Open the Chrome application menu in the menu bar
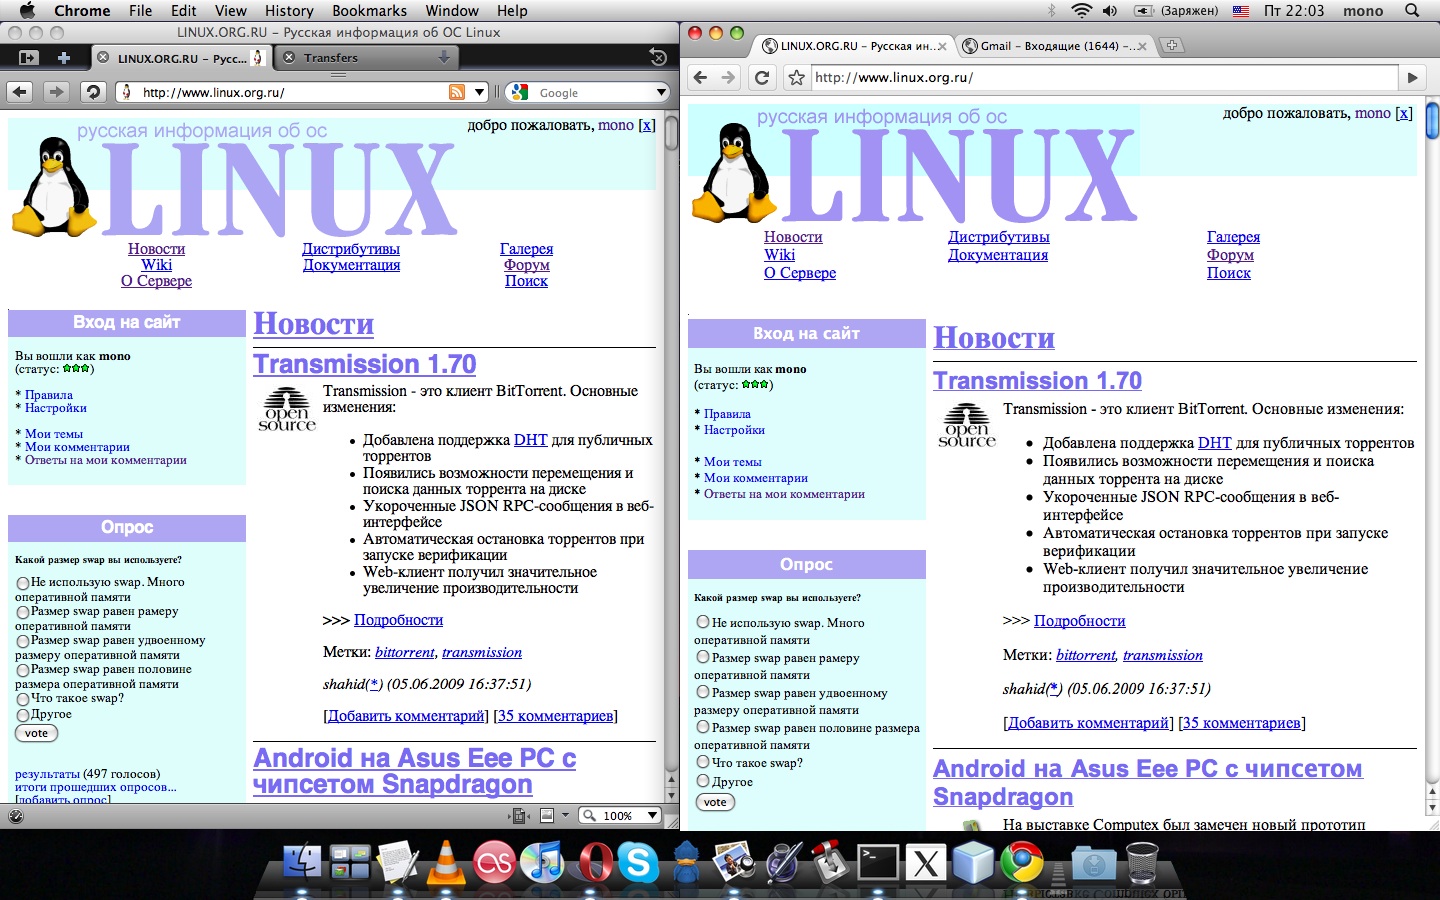This screenshot has width=1440, height=900. 82,11
